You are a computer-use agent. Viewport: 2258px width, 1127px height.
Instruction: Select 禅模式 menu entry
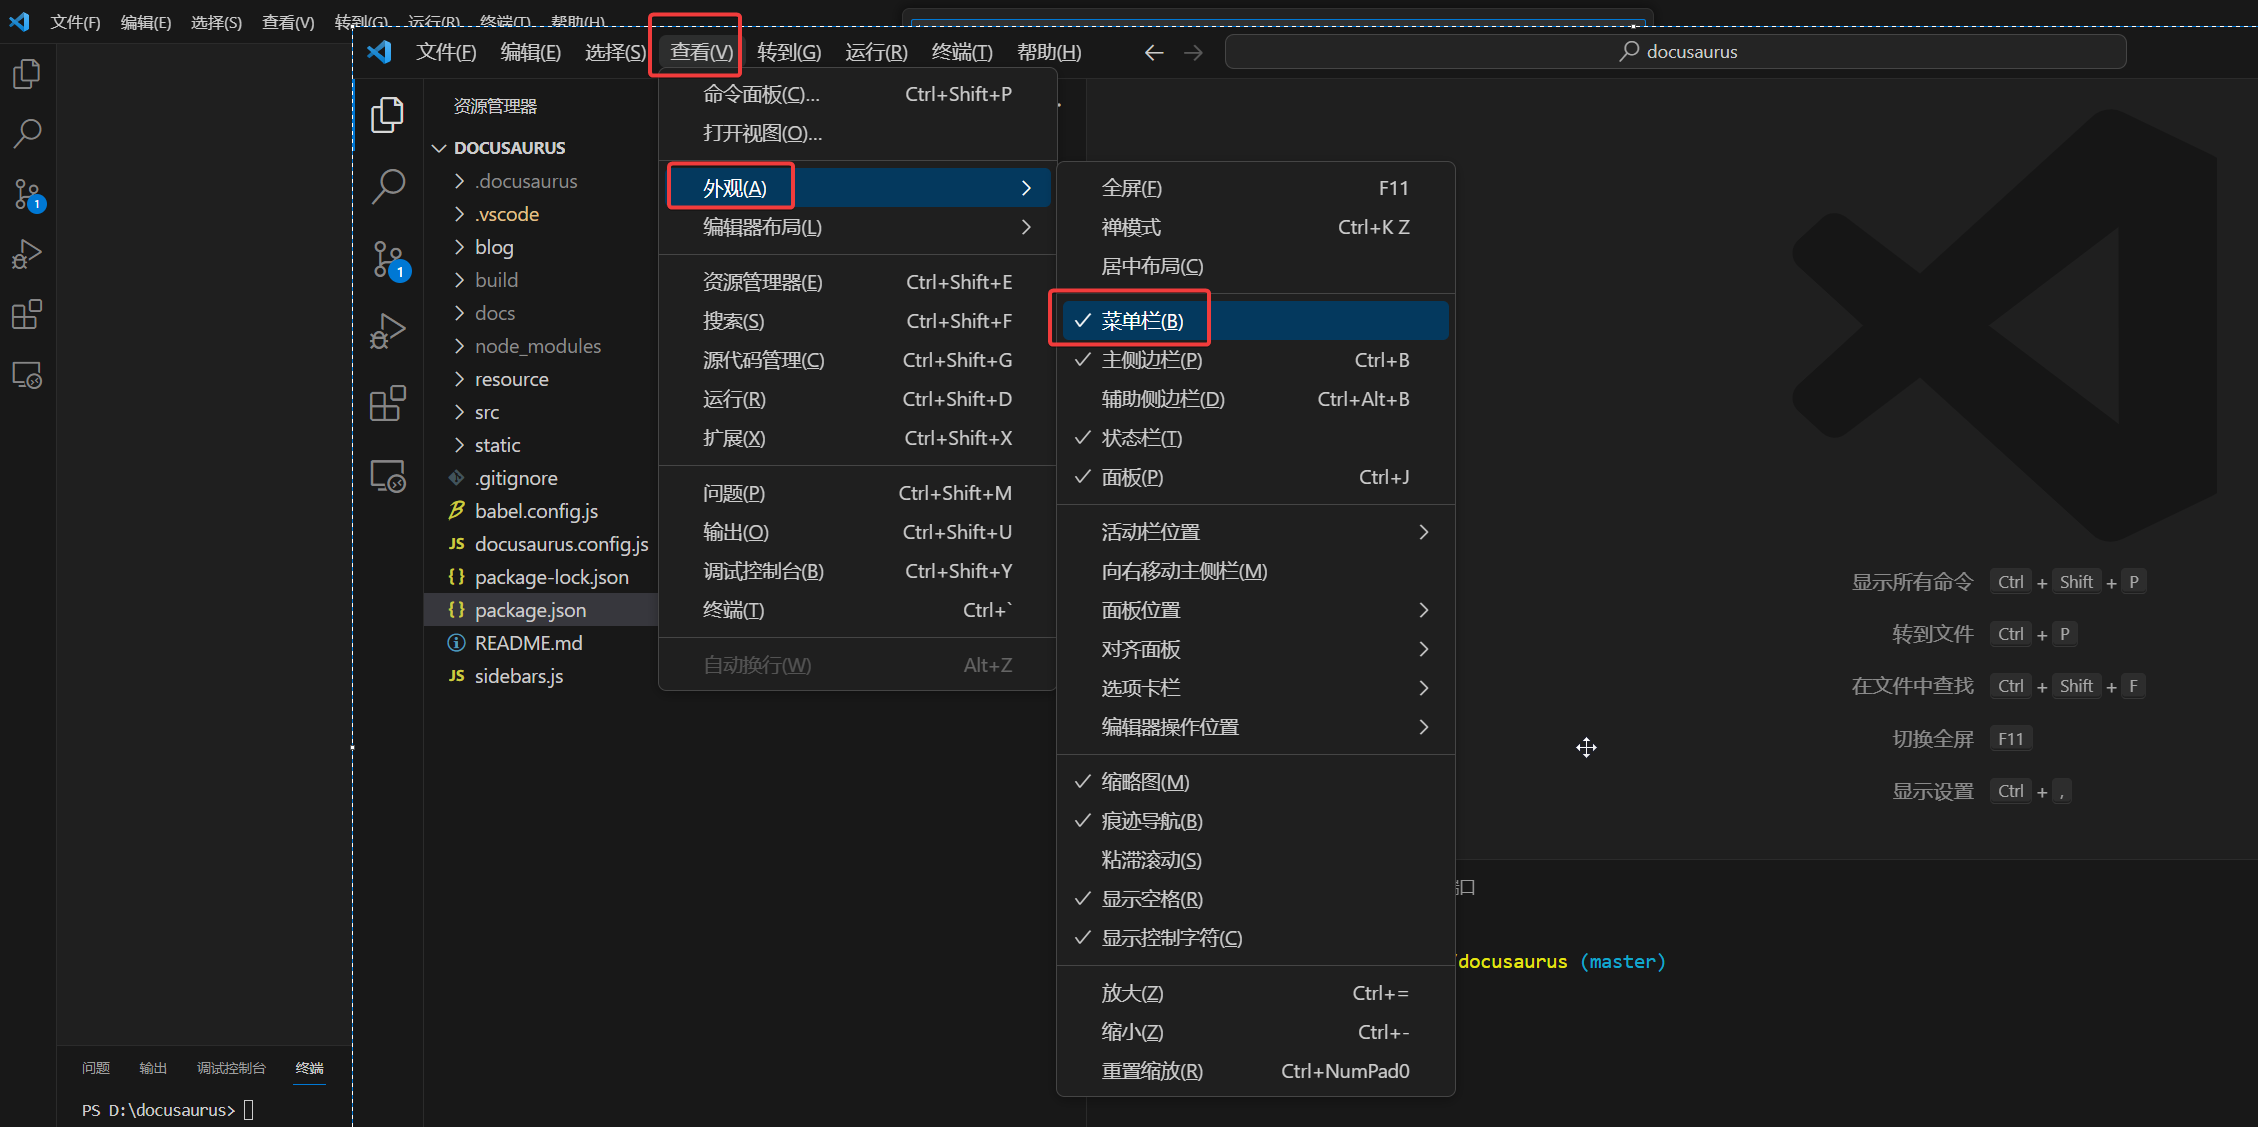click(1255, 227)
